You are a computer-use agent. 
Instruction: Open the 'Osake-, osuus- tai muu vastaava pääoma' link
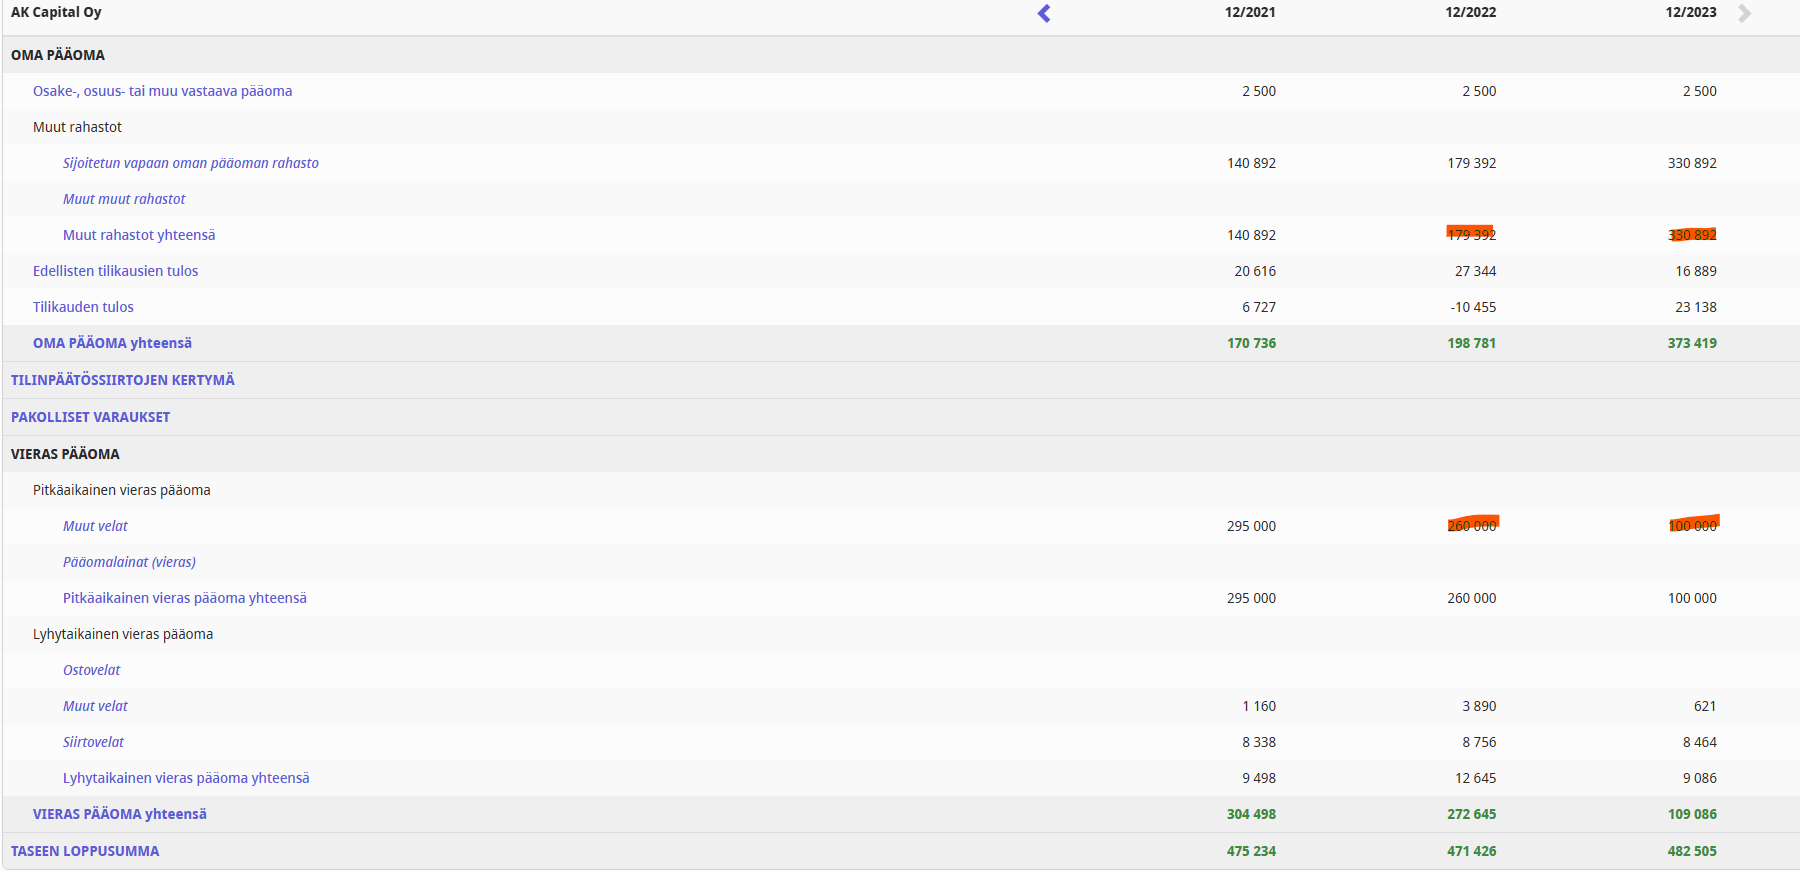coord(162,91)
